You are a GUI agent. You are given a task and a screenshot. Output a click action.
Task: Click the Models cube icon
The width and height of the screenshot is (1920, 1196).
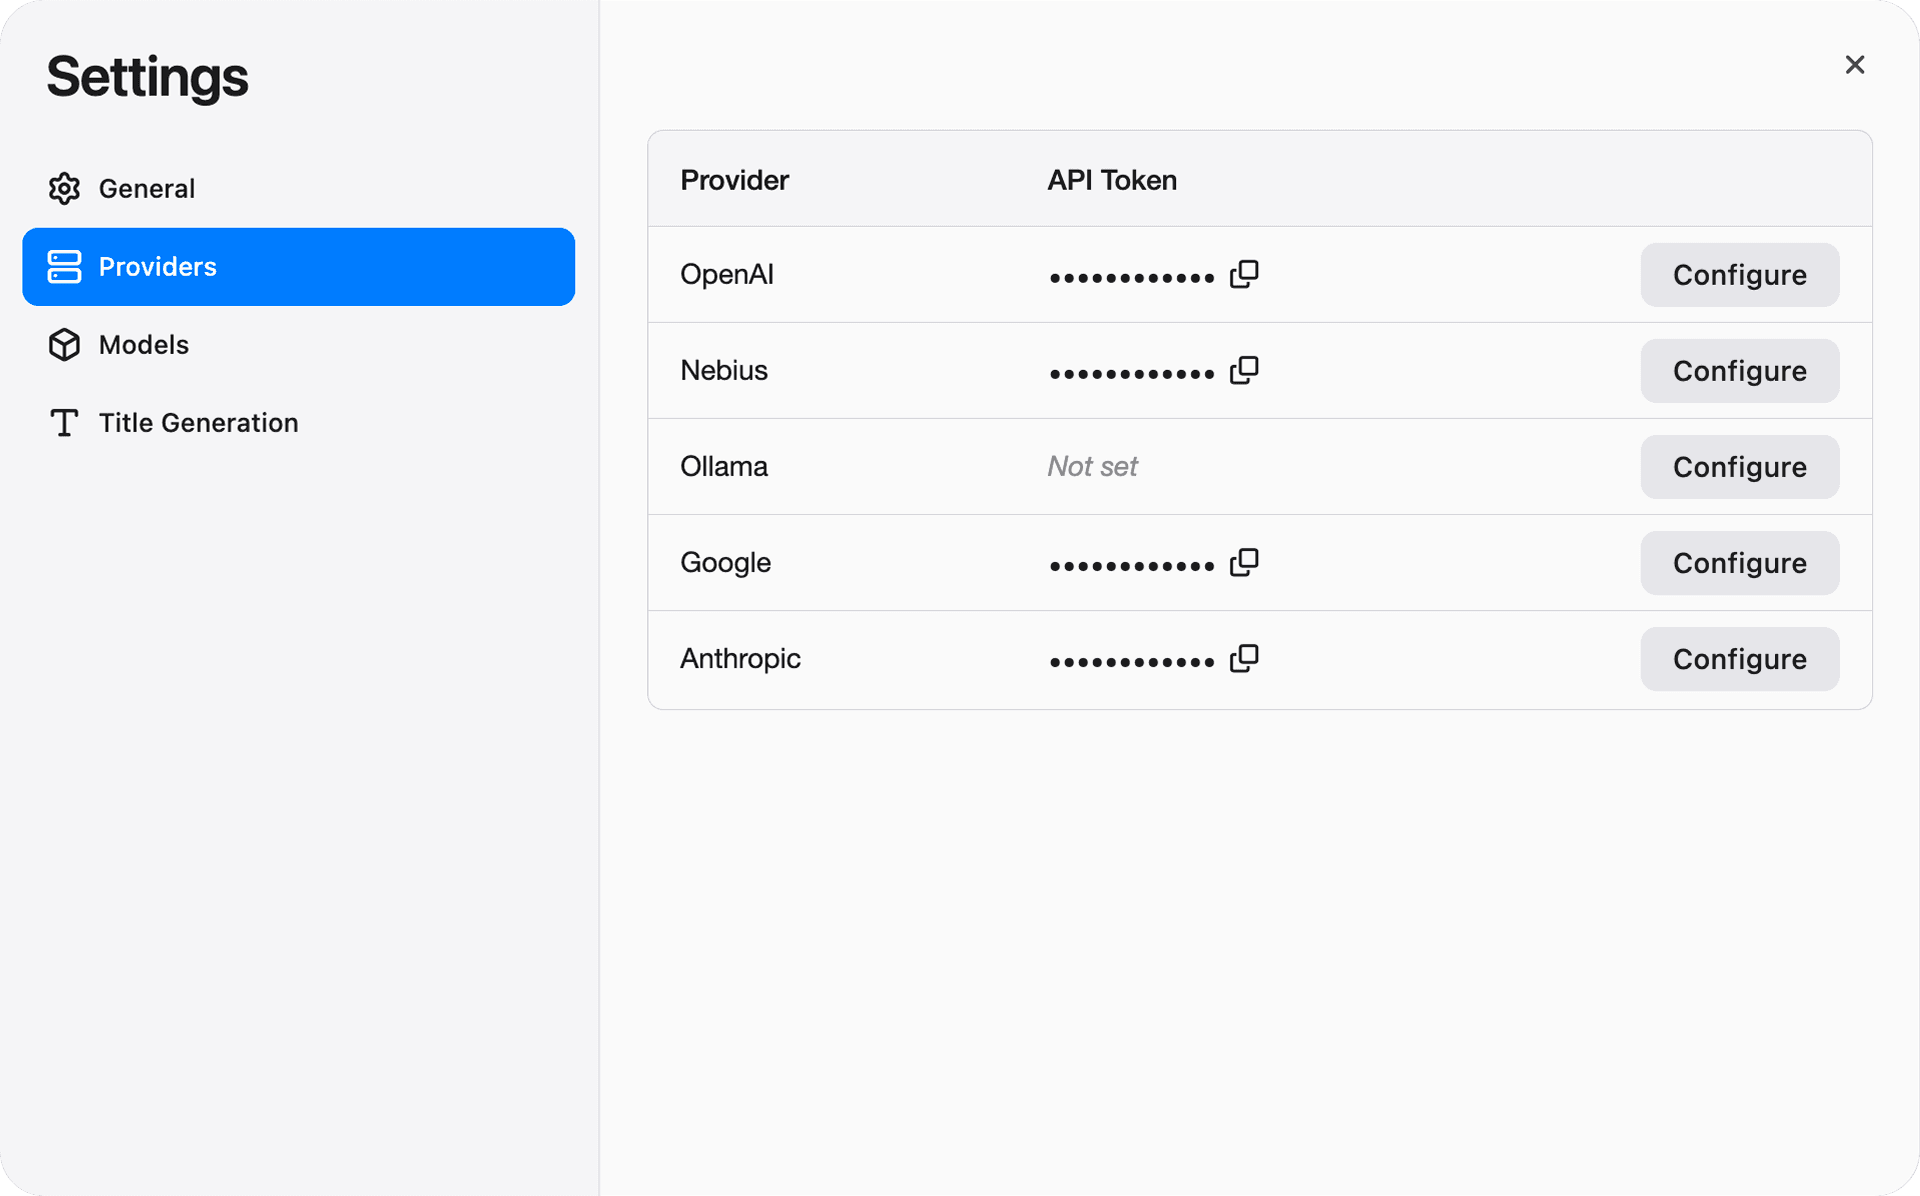[64, 345]
